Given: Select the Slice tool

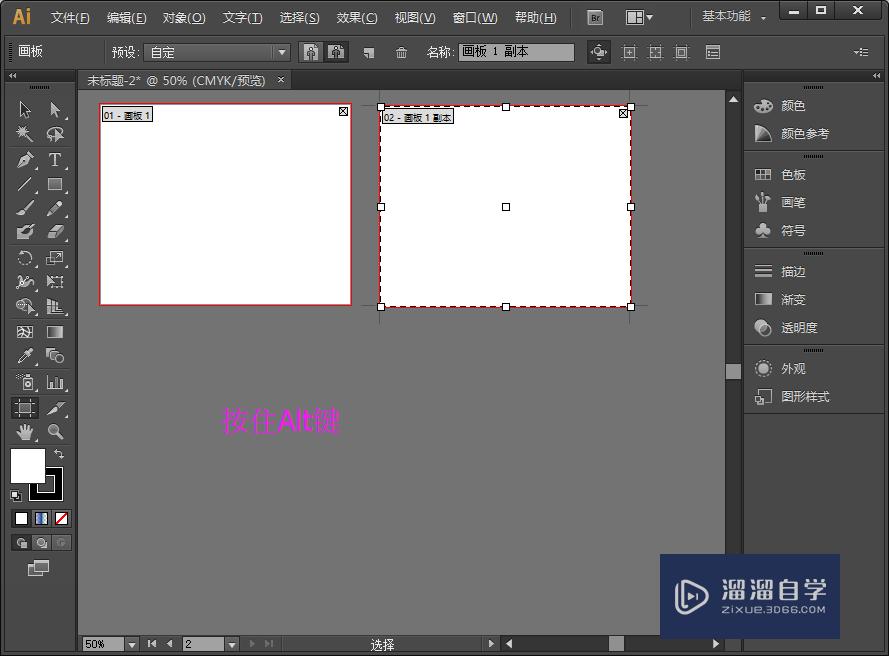Looking at the screenshot, I should [x=55, y=408].
